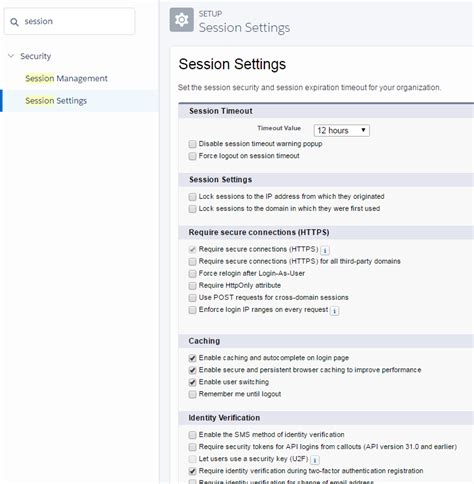Uncheck Enable user switching
Viewport: 474px width, 484px height.
tap(192, 382)
